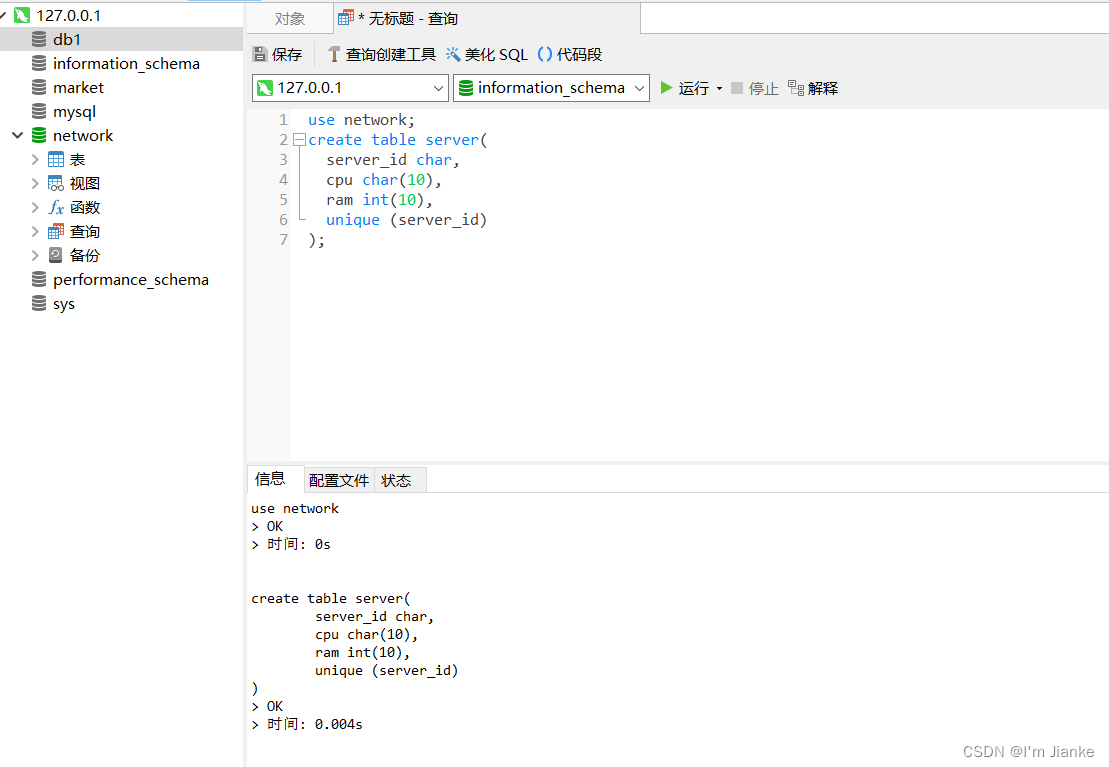Click the green network database icon
1109x767 pixels.
point(39,135)
